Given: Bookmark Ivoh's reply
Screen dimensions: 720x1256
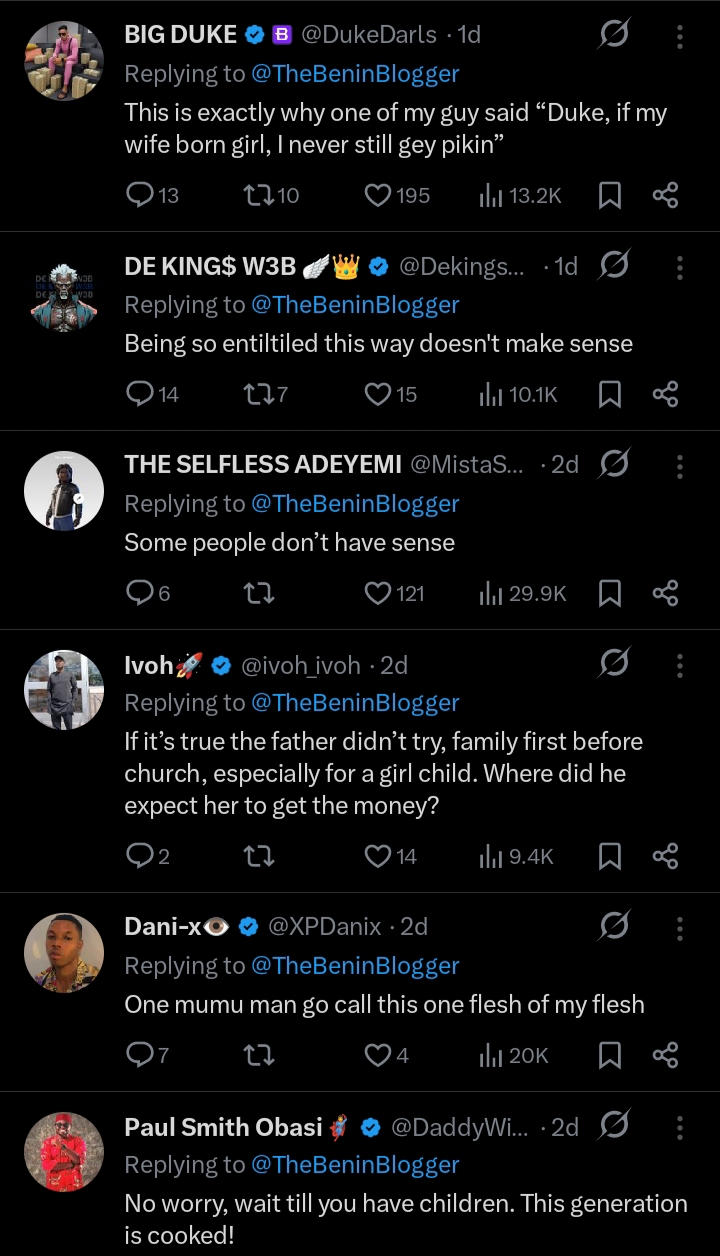Looking at the screenshot, I should 609,856.
